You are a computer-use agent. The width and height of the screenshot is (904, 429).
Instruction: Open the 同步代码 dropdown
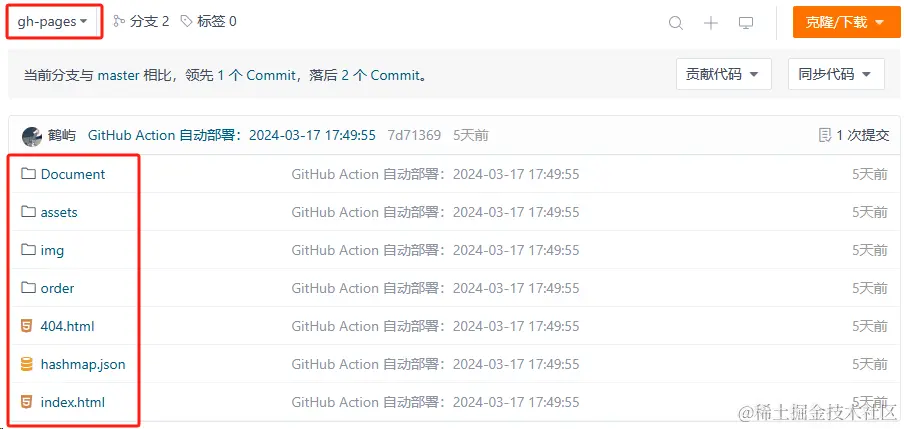[836, 74]
